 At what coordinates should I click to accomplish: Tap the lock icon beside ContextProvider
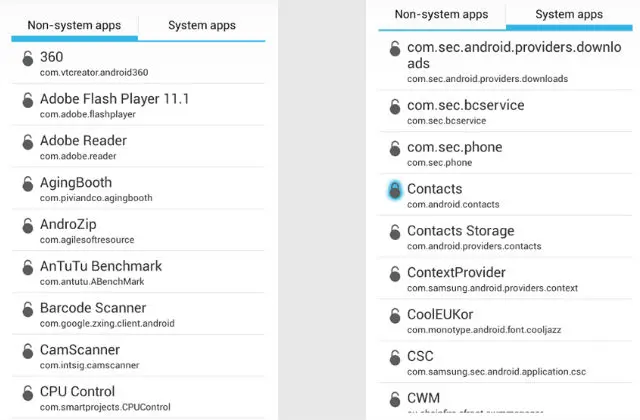point(395,274)
